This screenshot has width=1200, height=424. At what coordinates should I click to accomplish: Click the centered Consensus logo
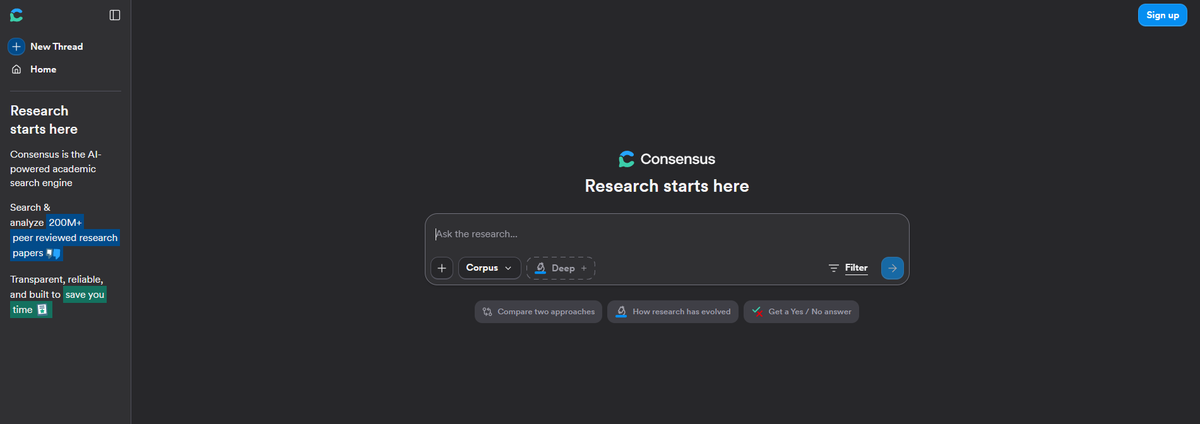click(x=666, y=159)
